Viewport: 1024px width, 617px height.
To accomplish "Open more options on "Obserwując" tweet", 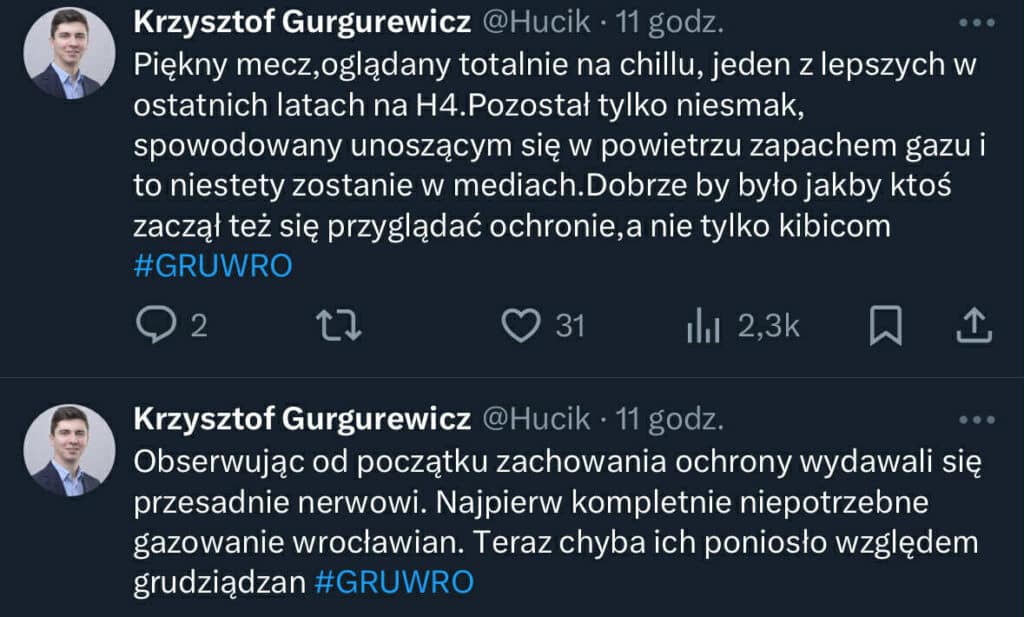I will tap(976, 419).
